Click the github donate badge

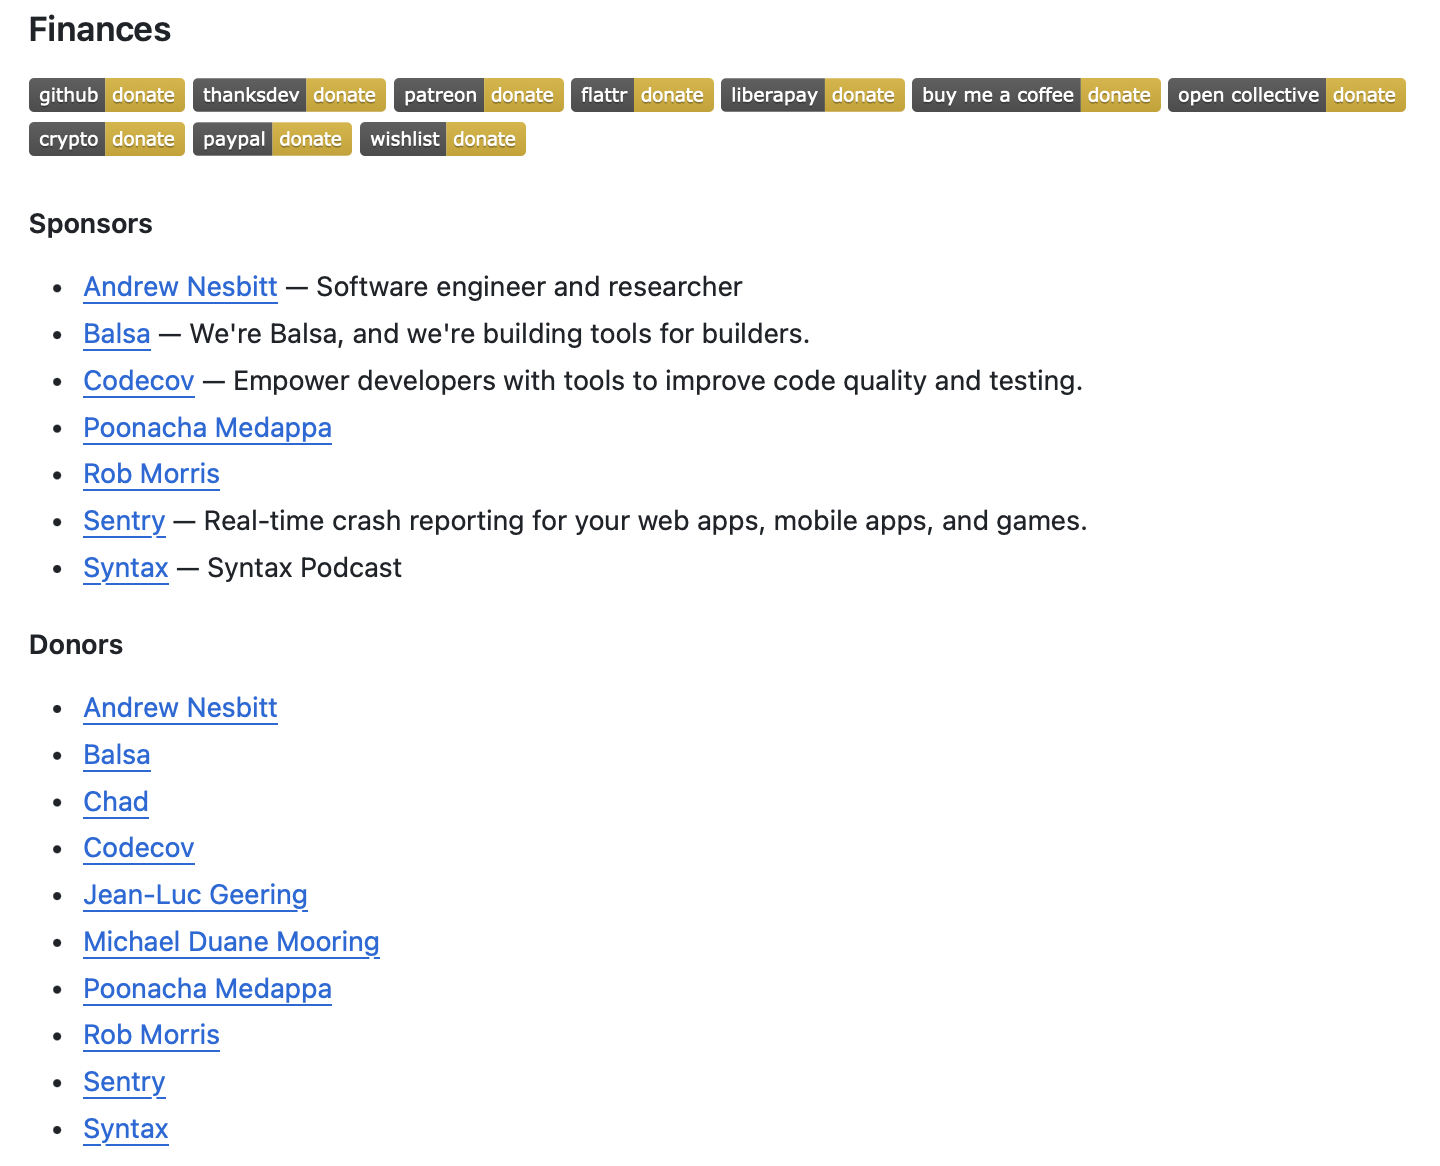pos(107,95)
